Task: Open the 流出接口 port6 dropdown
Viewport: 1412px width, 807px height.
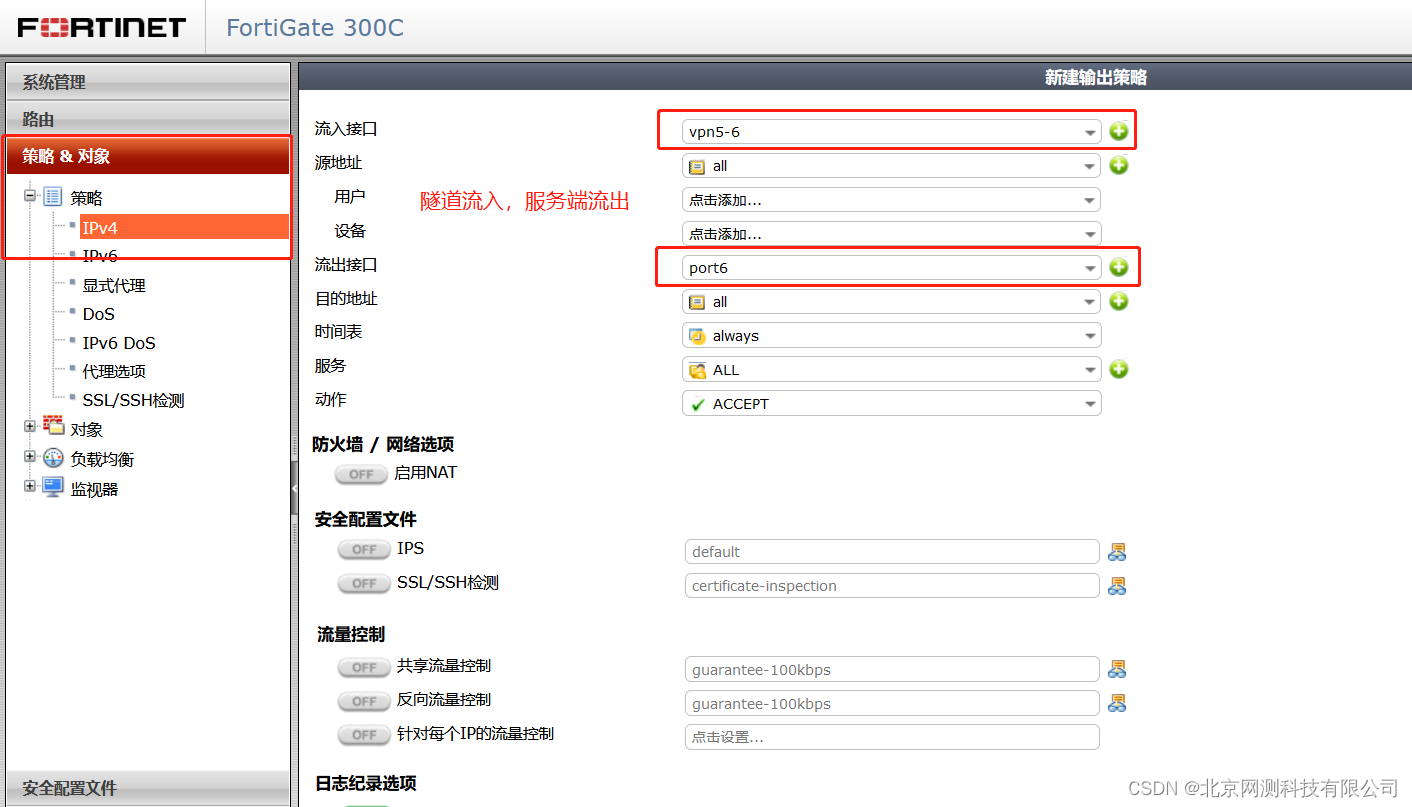Action: pos(891,268)
